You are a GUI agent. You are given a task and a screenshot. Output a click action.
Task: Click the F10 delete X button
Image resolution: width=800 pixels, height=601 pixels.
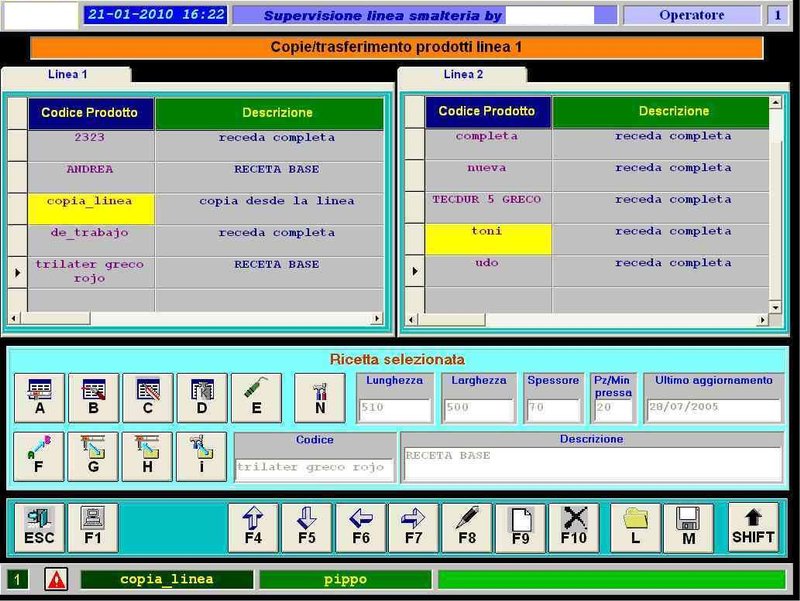click(574, 528)
